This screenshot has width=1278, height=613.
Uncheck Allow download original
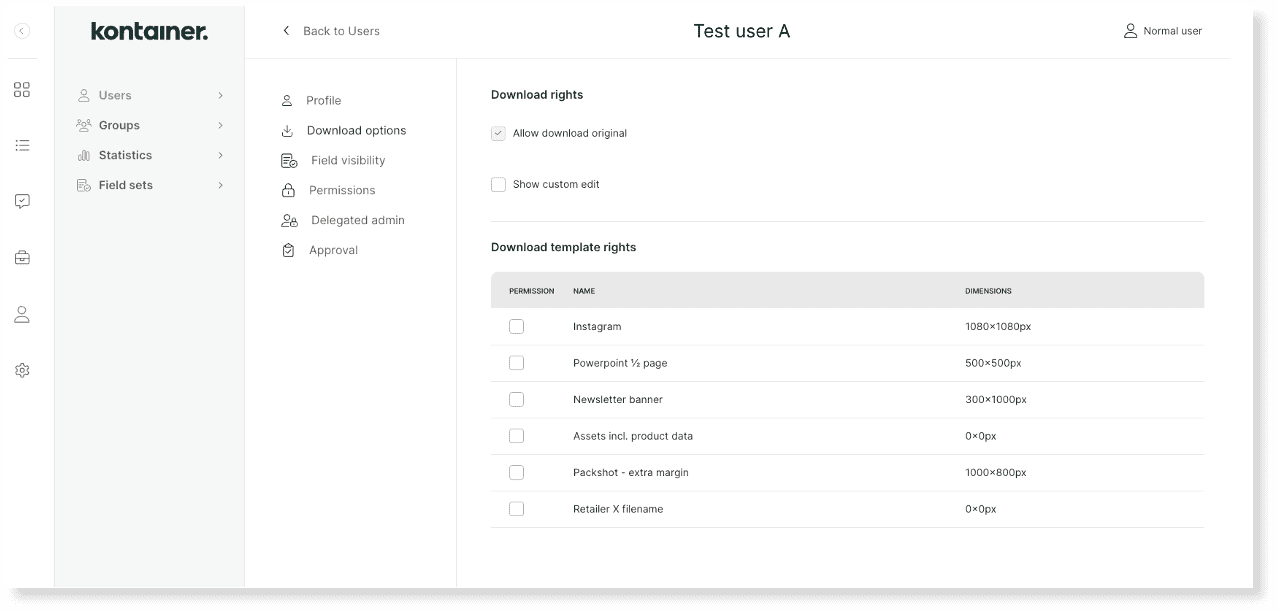[497, 132]
